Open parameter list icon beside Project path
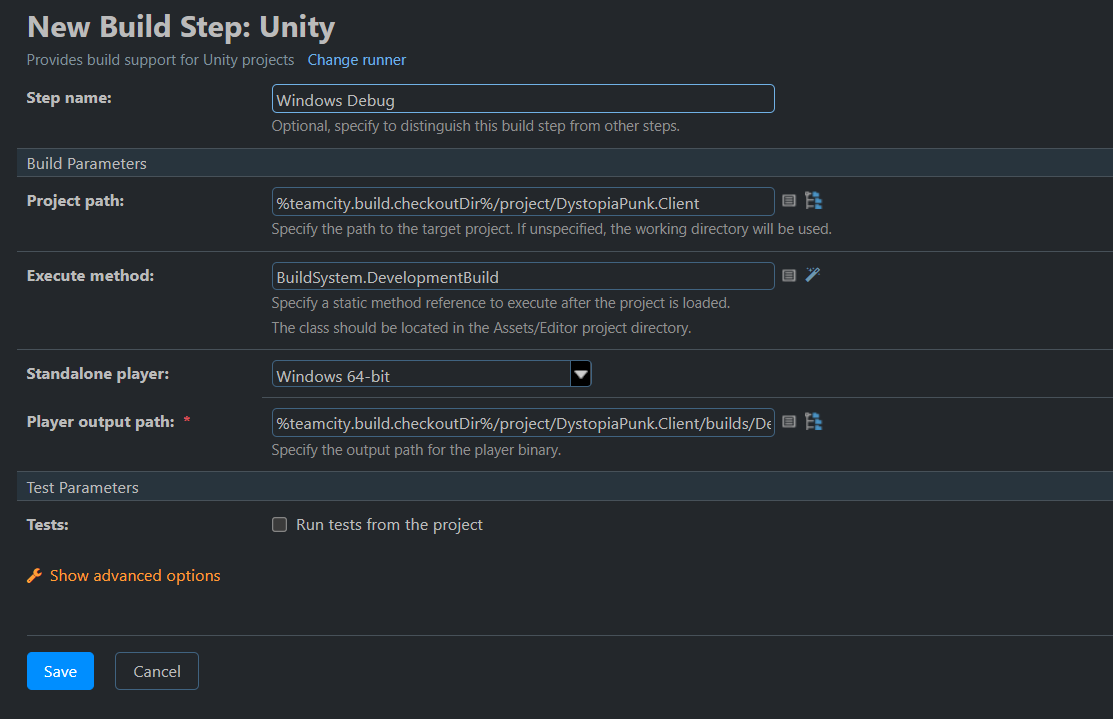This screenshot has width=1113, height=719. 789,201
